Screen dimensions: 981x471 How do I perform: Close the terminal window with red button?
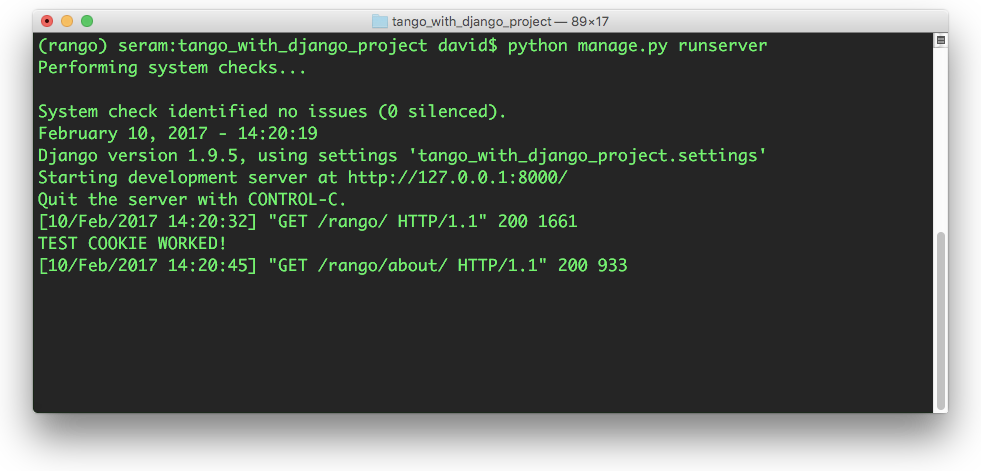click(47, 21)
